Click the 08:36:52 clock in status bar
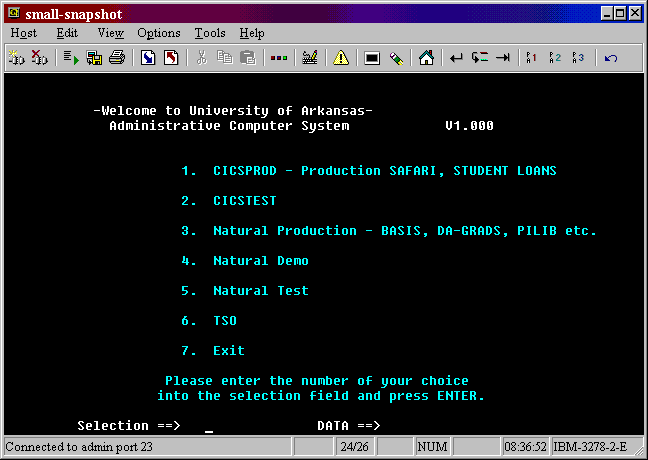Screen dimensions: 648x460 click(526, 447)
